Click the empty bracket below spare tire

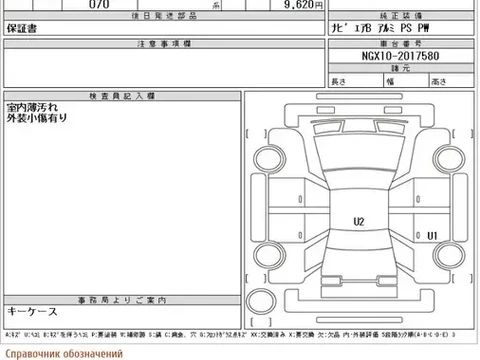(261, 322)
